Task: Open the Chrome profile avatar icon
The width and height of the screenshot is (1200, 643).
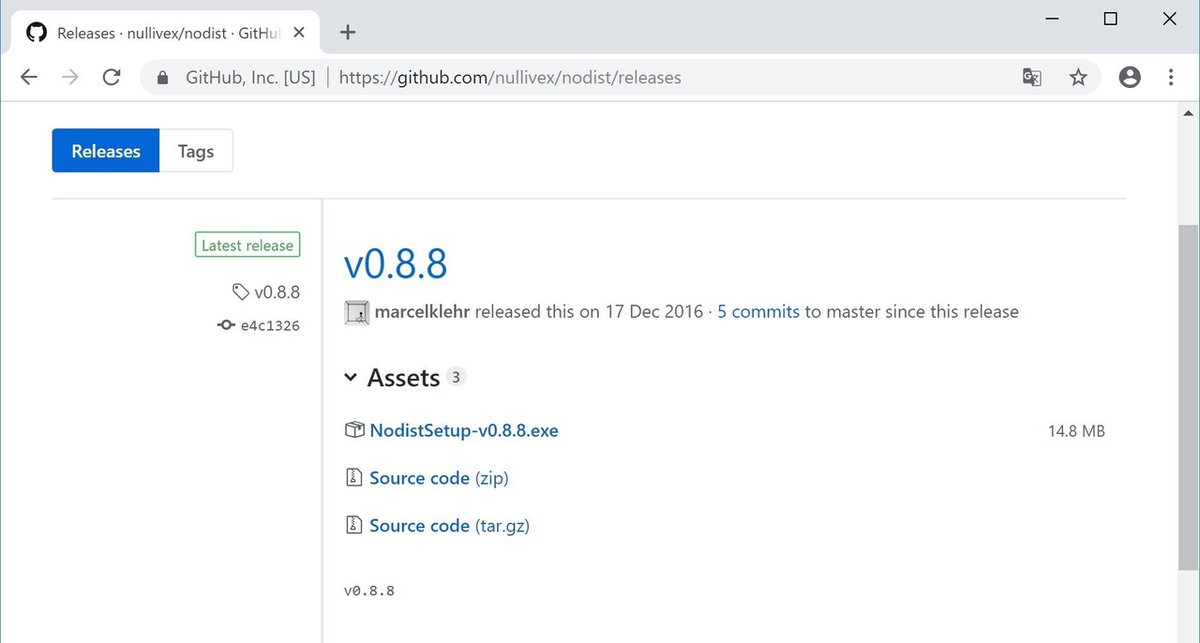Action: click(x=1129, y=76)
